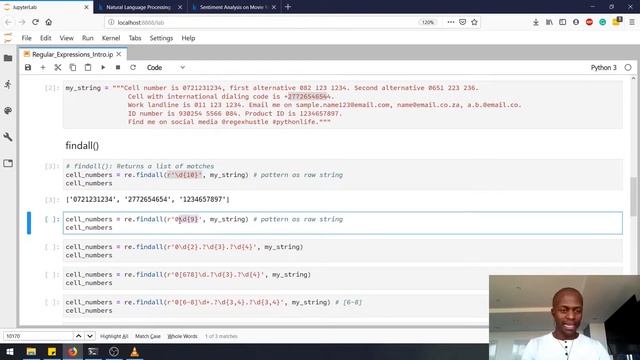Image resolution: width=640 pixels, height=360 pixels.
Task: Click the Python 3 kernel name
Action: [603, 67]
